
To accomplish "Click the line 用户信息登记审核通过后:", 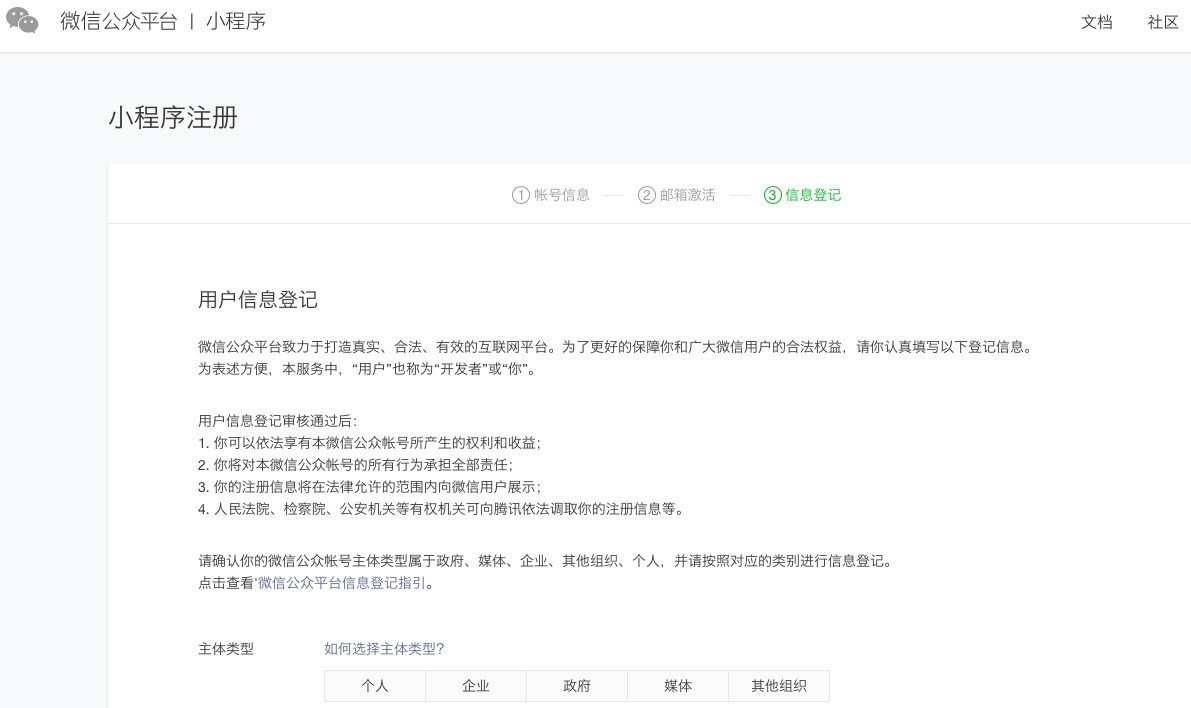I will click(277, 421).
